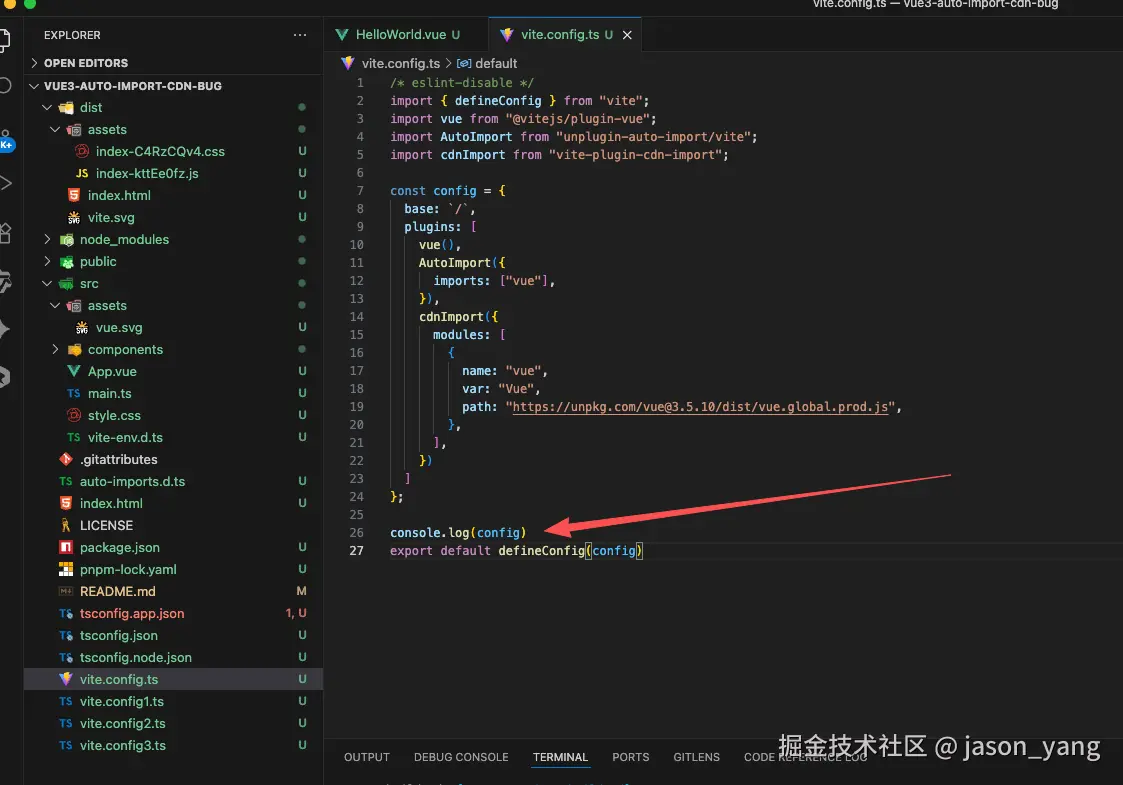Close the vite.config.ts editor tab

627,34
